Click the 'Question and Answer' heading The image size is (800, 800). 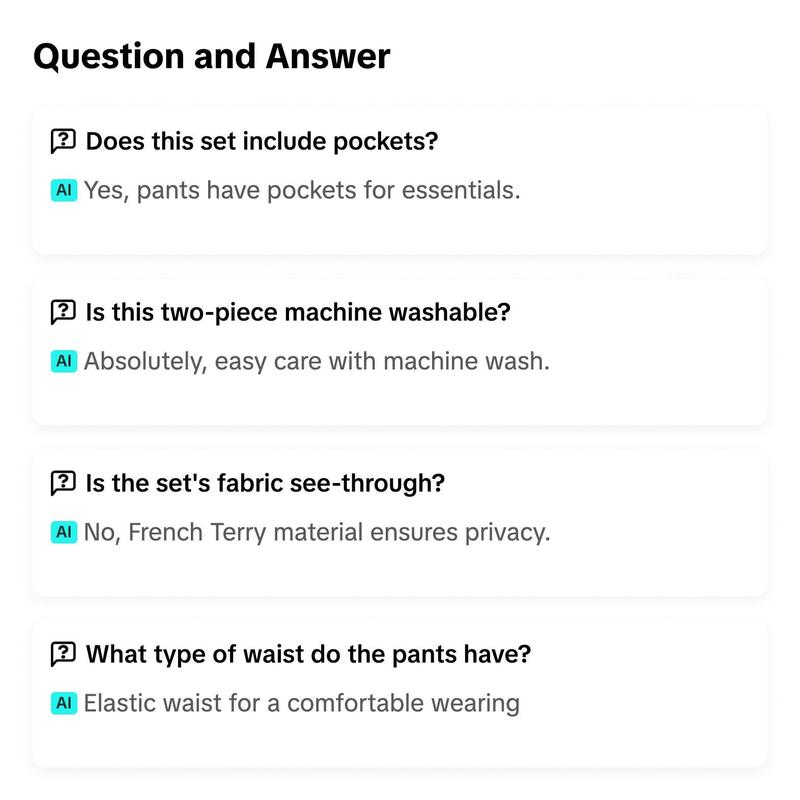tap(212, 57)
